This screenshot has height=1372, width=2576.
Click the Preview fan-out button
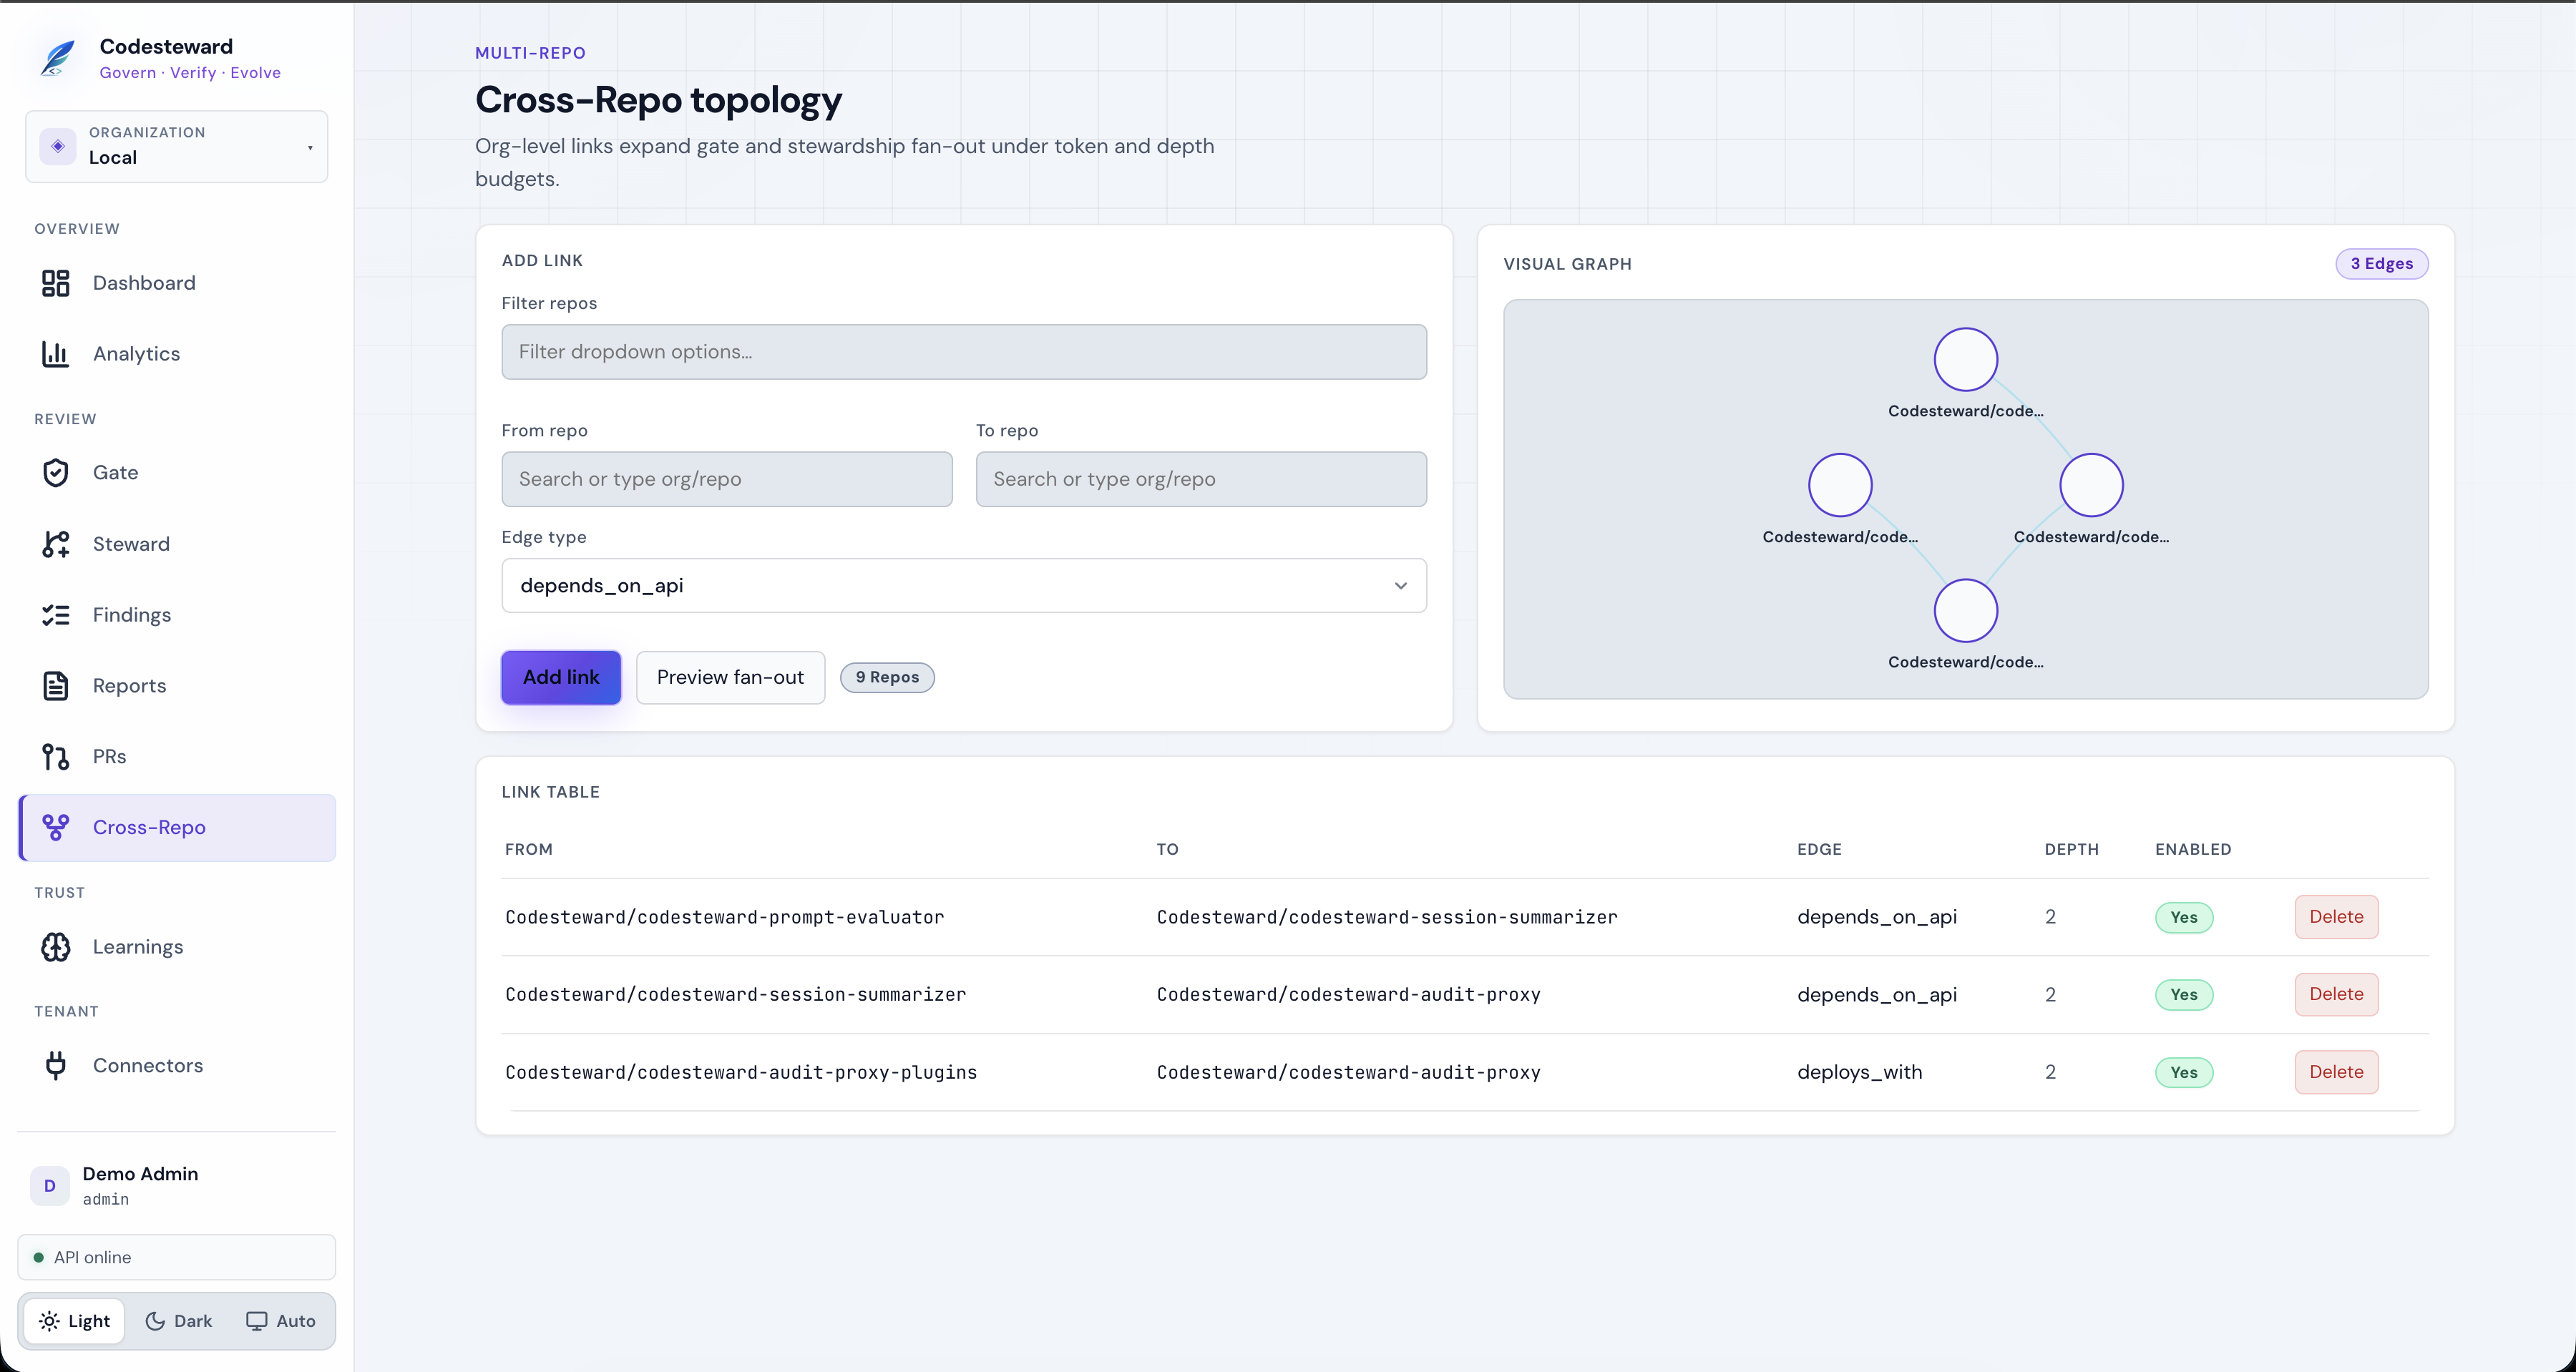(x=730, y=678)
